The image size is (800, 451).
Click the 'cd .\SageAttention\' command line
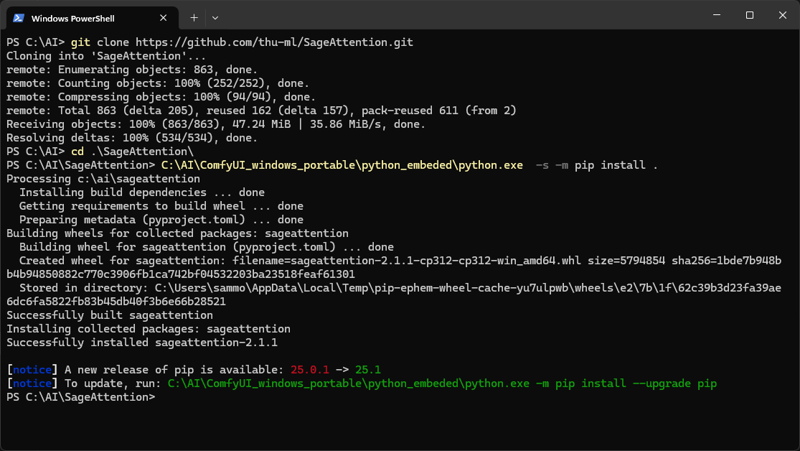point(132,152)
